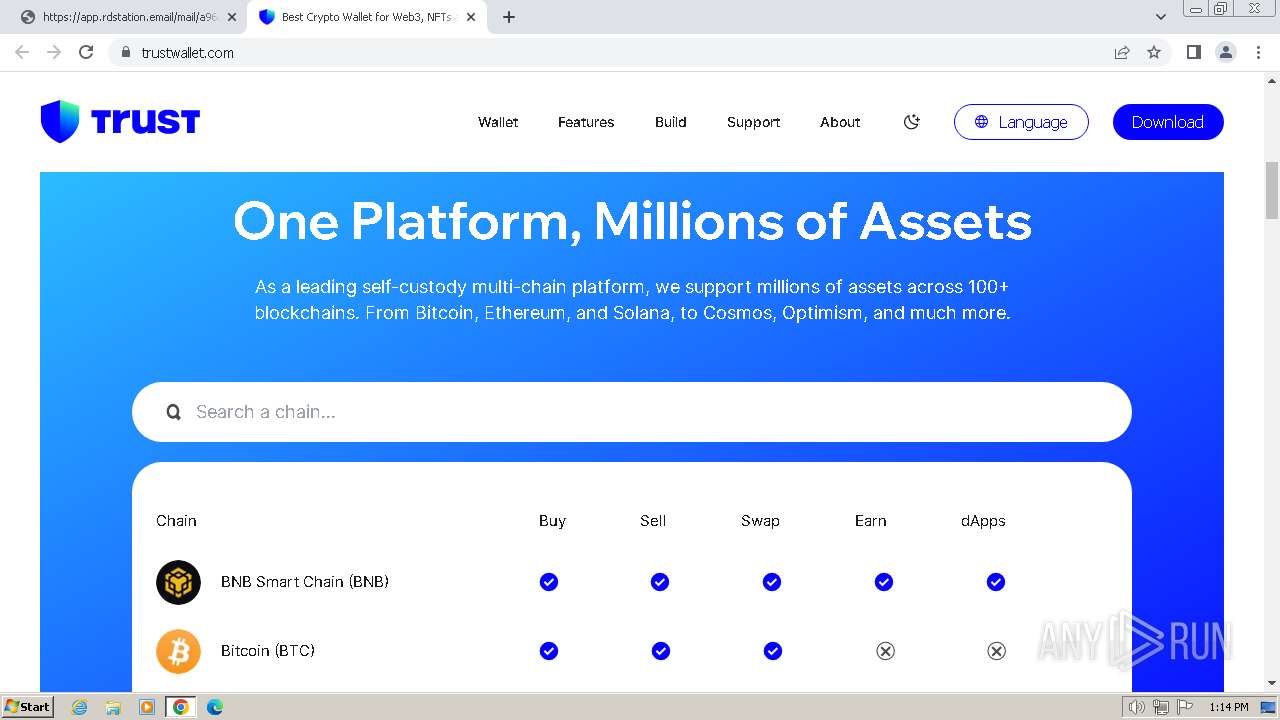The image size is (1280, 720).
Task: Open the Wallet navigation menu
Action: [x=498, y=122]
